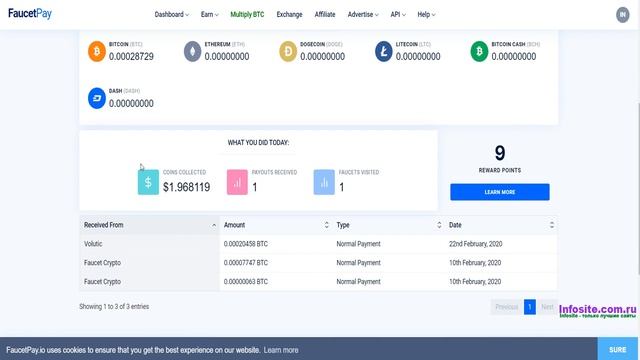Screen dimensions: 640x360
Task: Click the 0.00000063 BTC amount cell
Action: [246, 281]
